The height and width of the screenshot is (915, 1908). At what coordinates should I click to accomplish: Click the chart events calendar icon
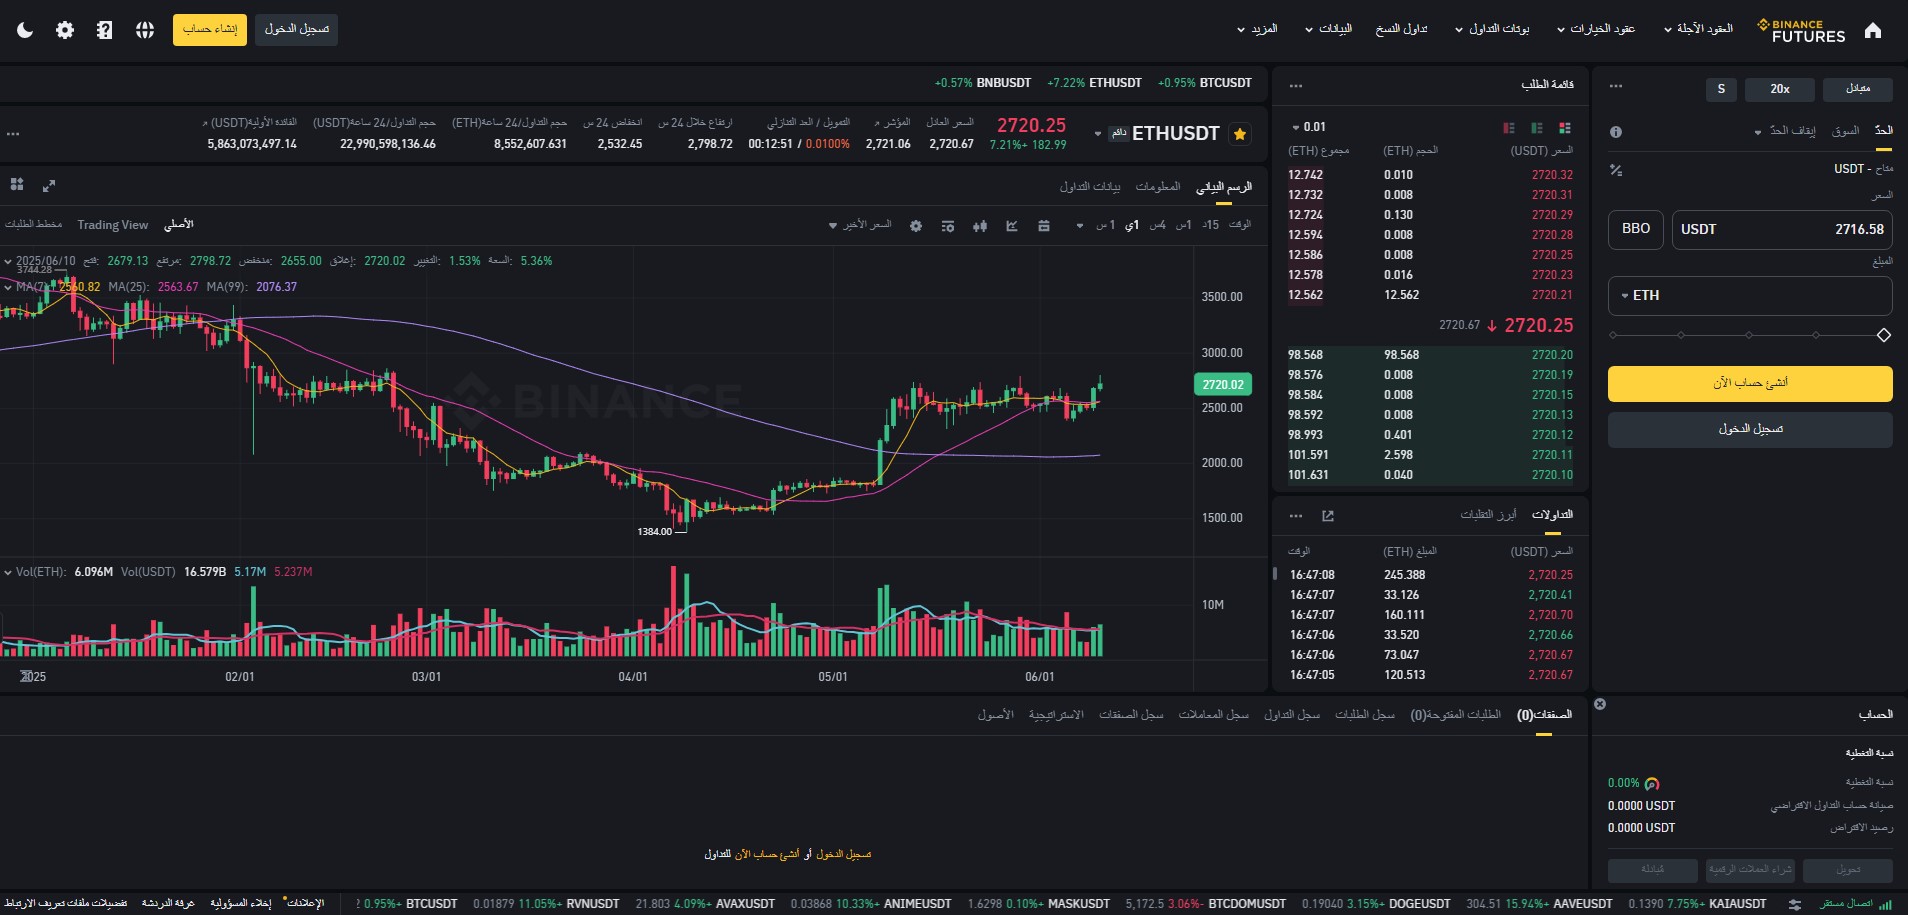point(1045,226)
